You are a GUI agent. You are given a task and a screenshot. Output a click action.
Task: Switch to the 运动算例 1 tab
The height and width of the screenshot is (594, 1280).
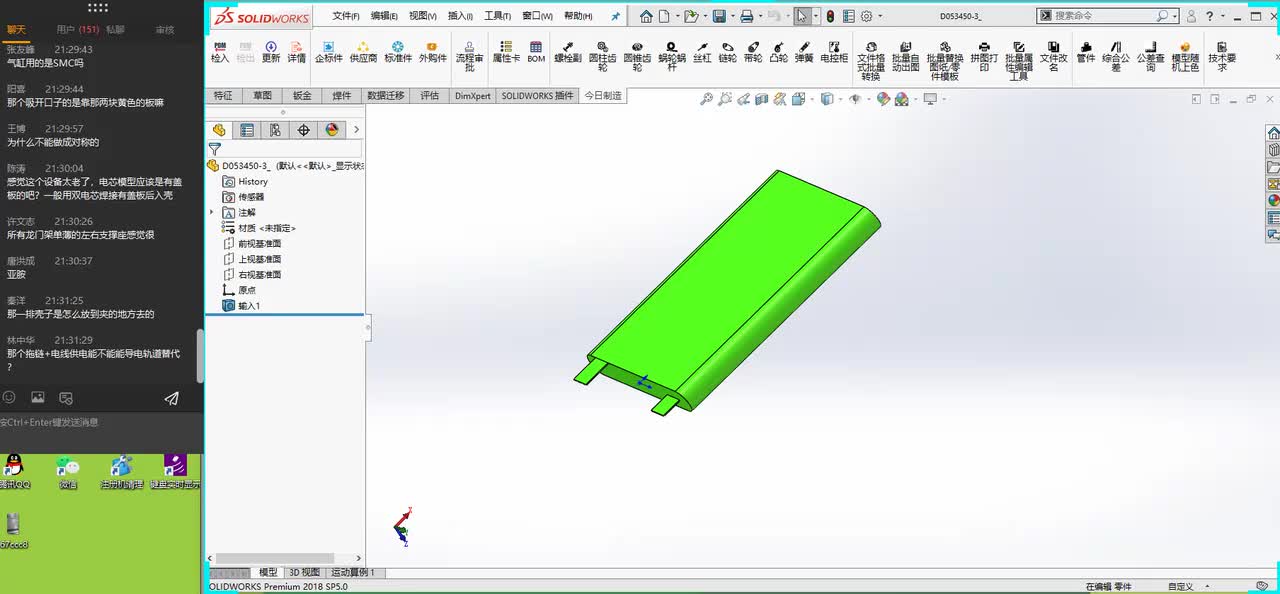pyautogui.click(x=352, y=573)
